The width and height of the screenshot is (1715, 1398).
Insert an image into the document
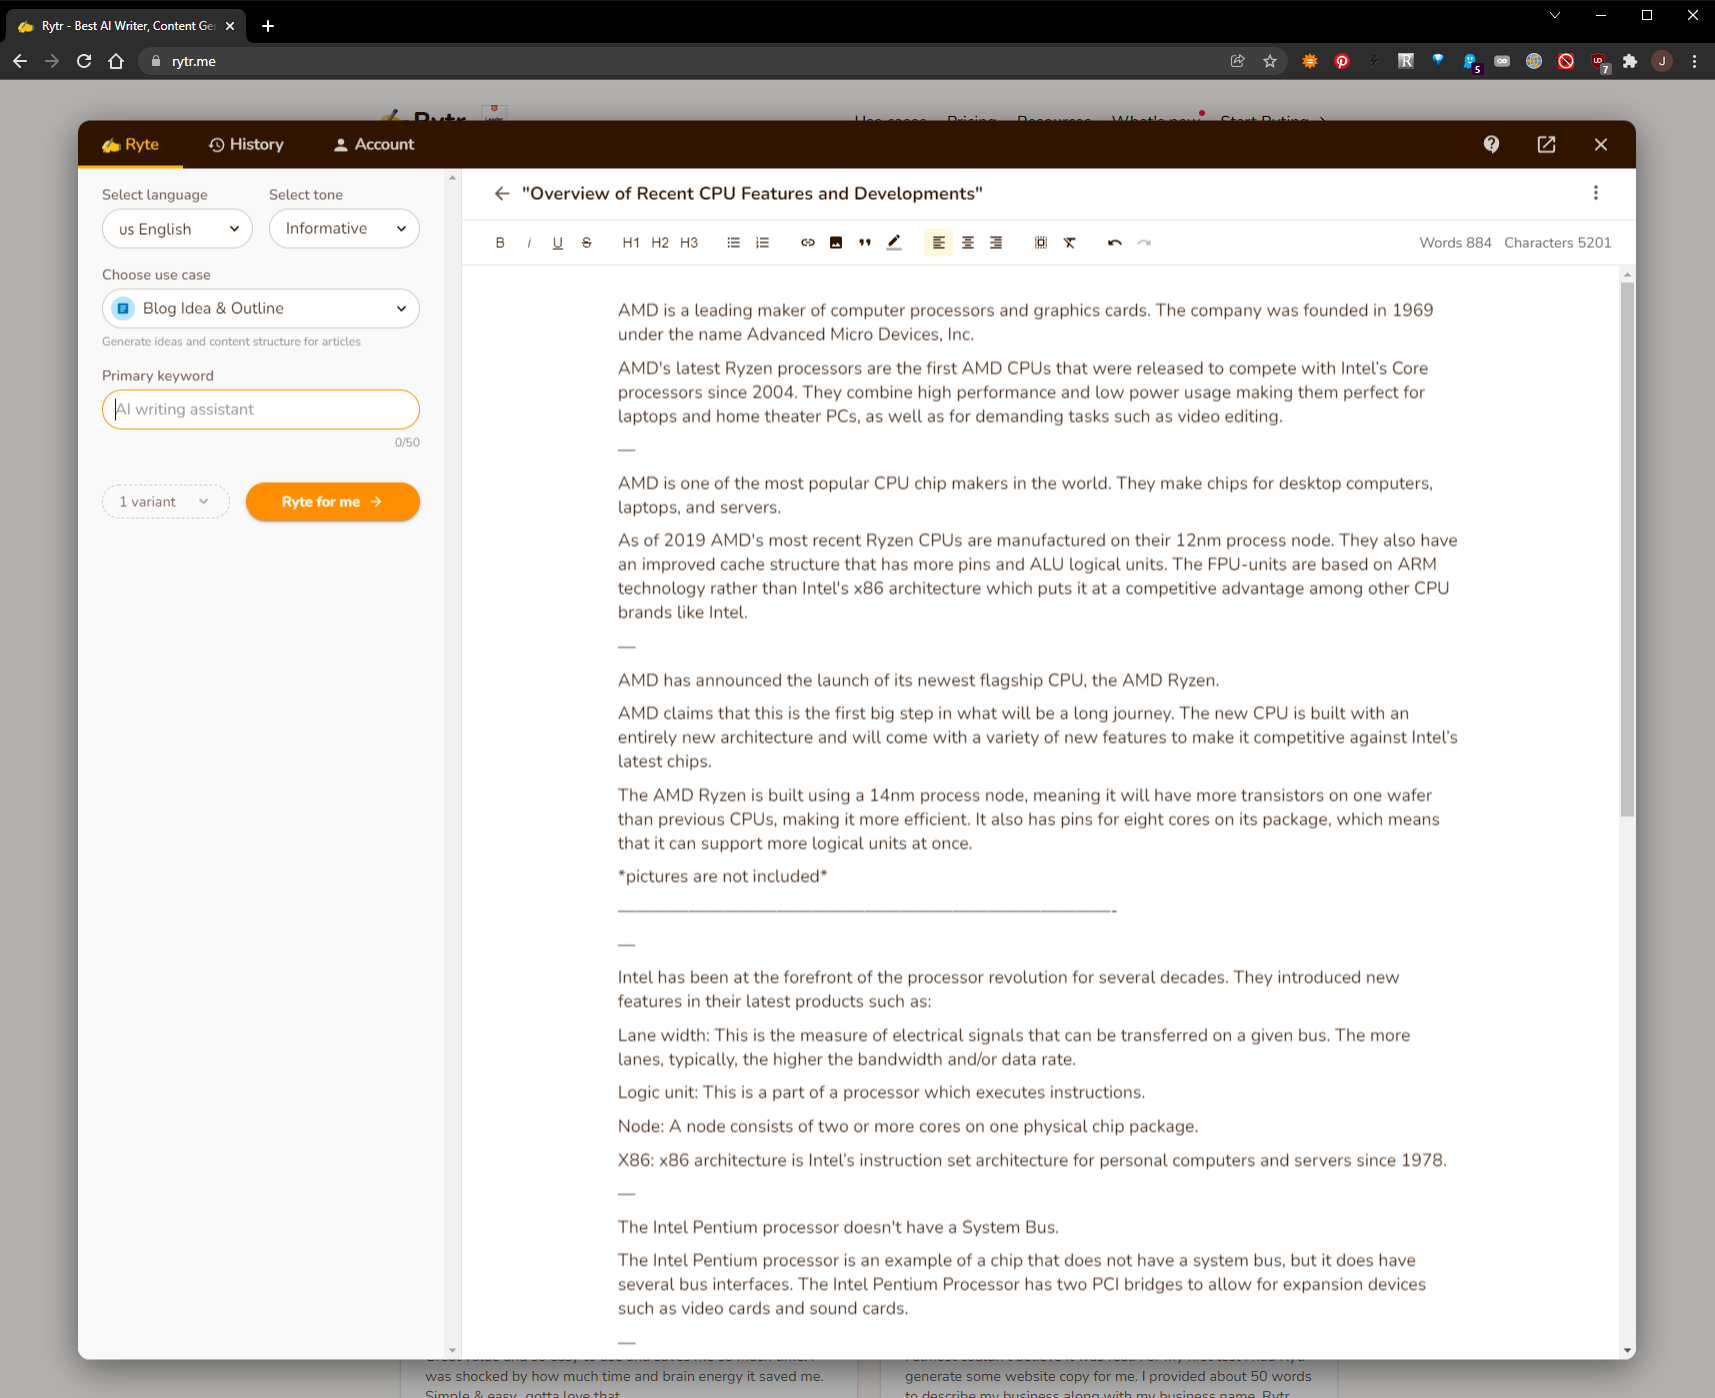pyautogui.click(x=836, y=243)
